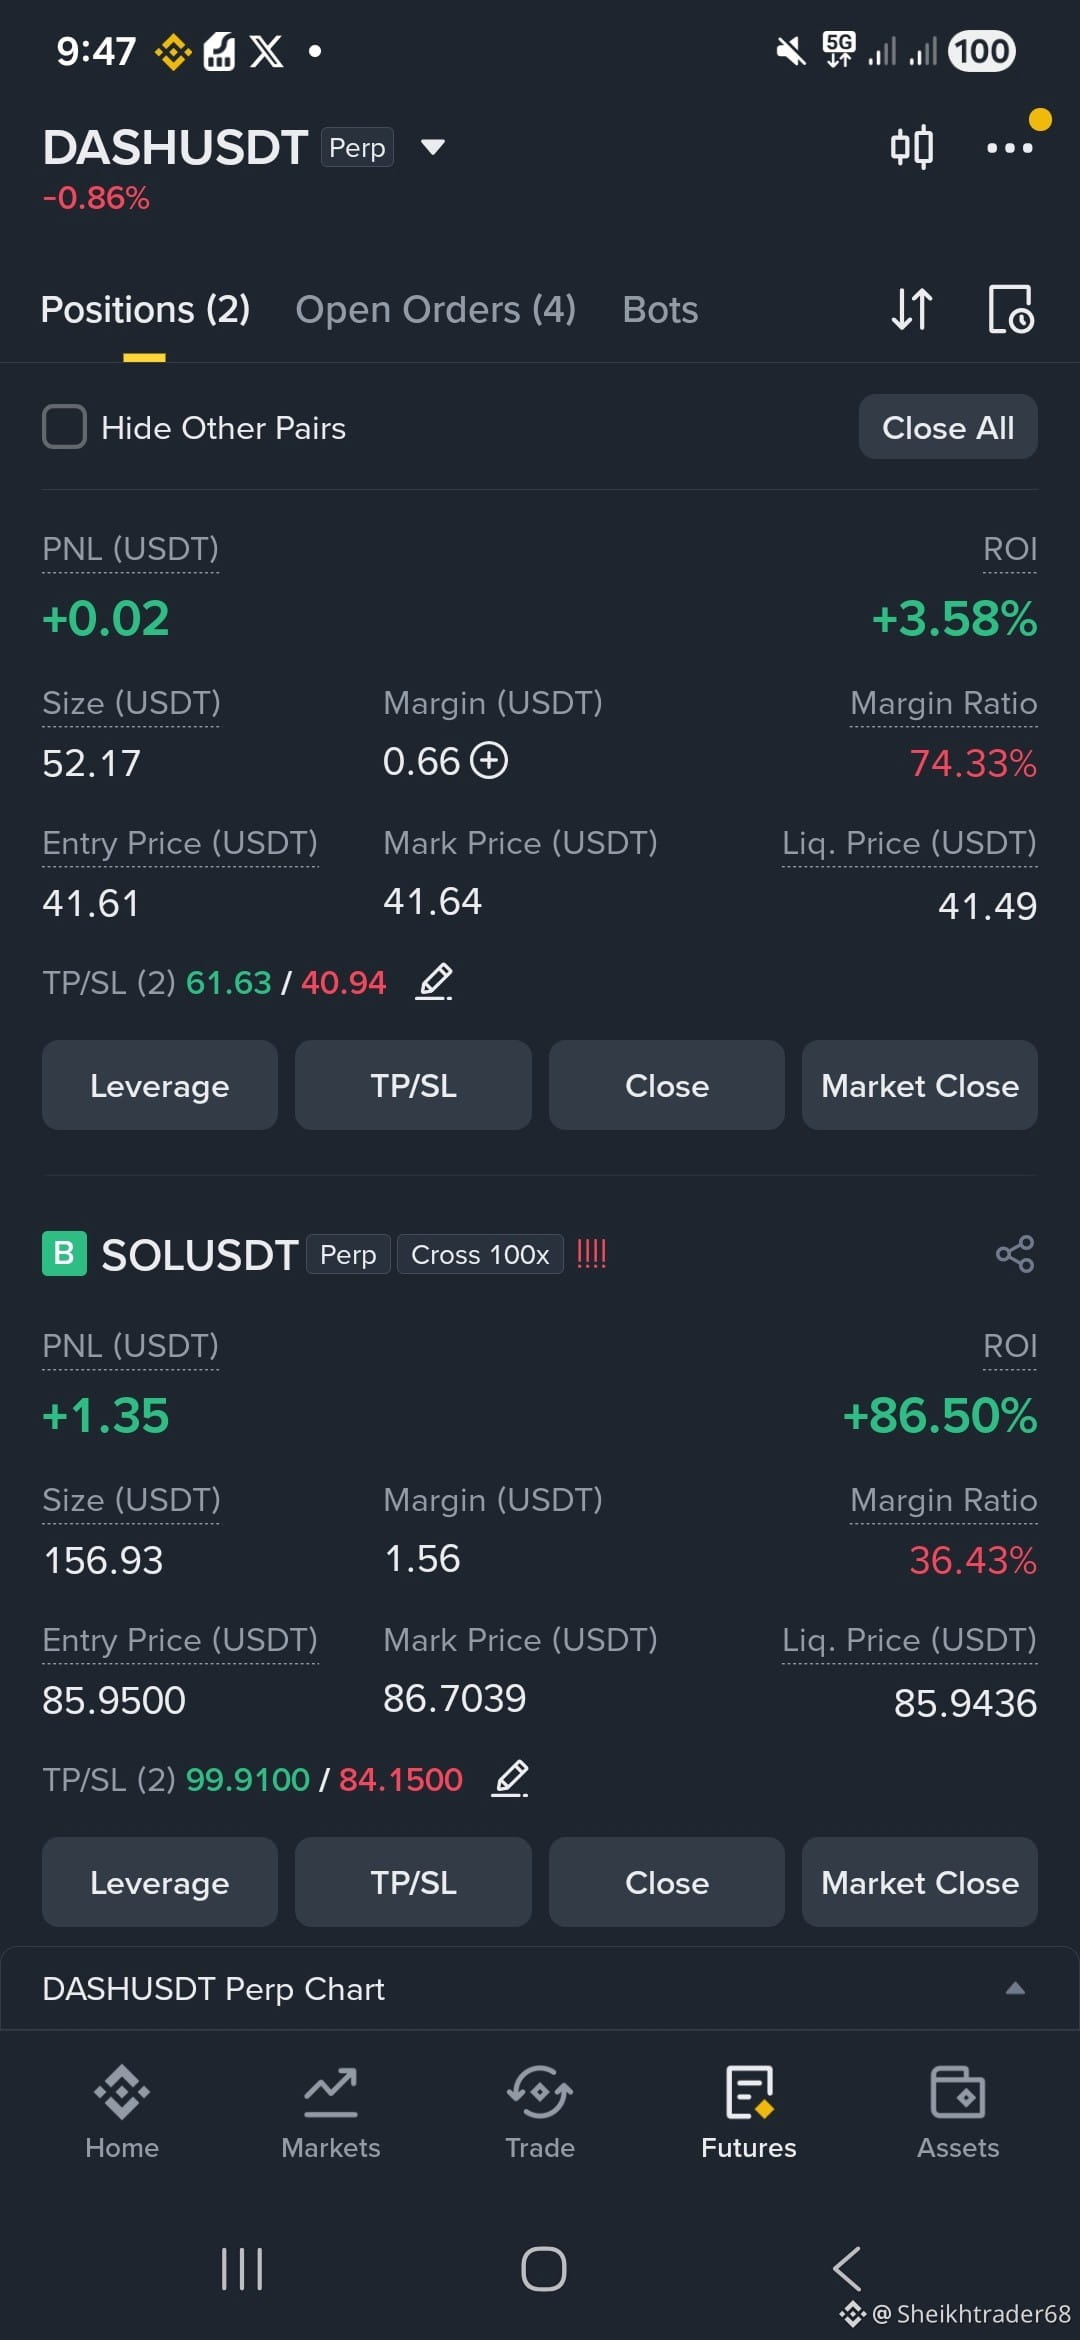This screenshot has width=1080, height=2340.
Task: Tap the Android back navigation arrow
Action: tap(847, 2268)
